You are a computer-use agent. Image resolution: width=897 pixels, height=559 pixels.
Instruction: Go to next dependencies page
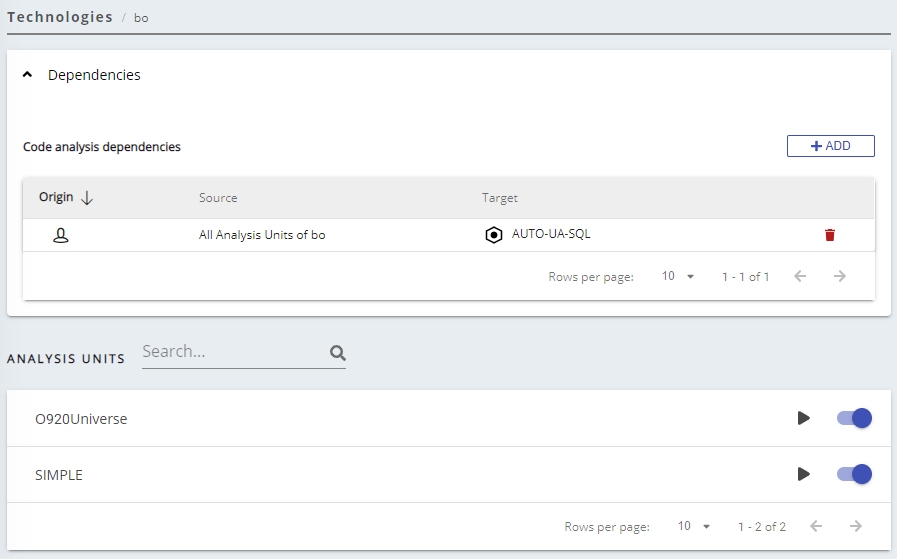click(840, 276)
